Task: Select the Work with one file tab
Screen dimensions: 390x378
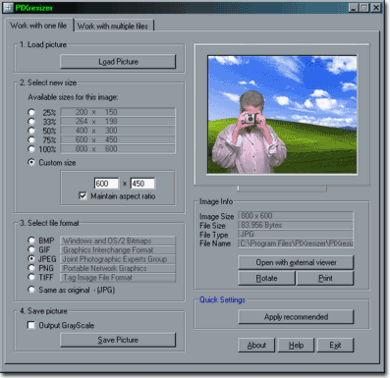Action: [38, 25]
